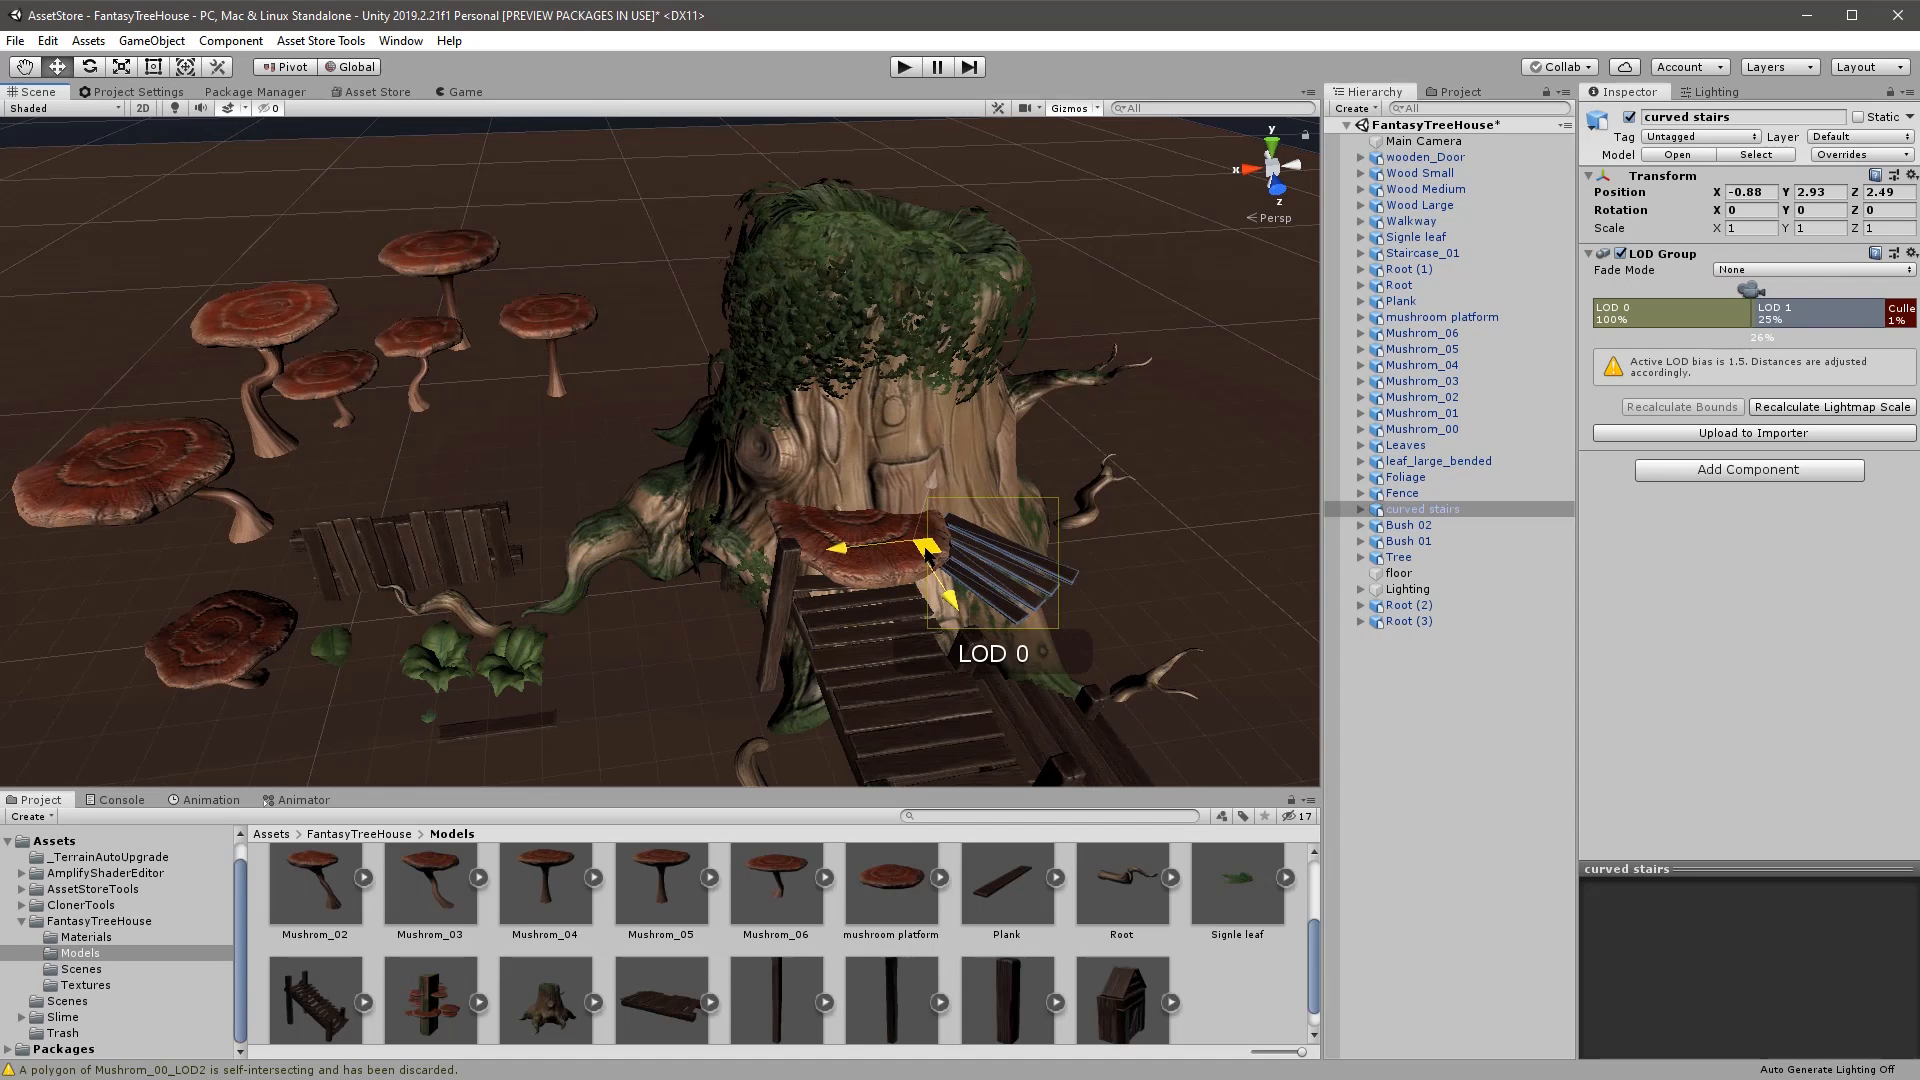Click Add Component button

click(1749, 470)
